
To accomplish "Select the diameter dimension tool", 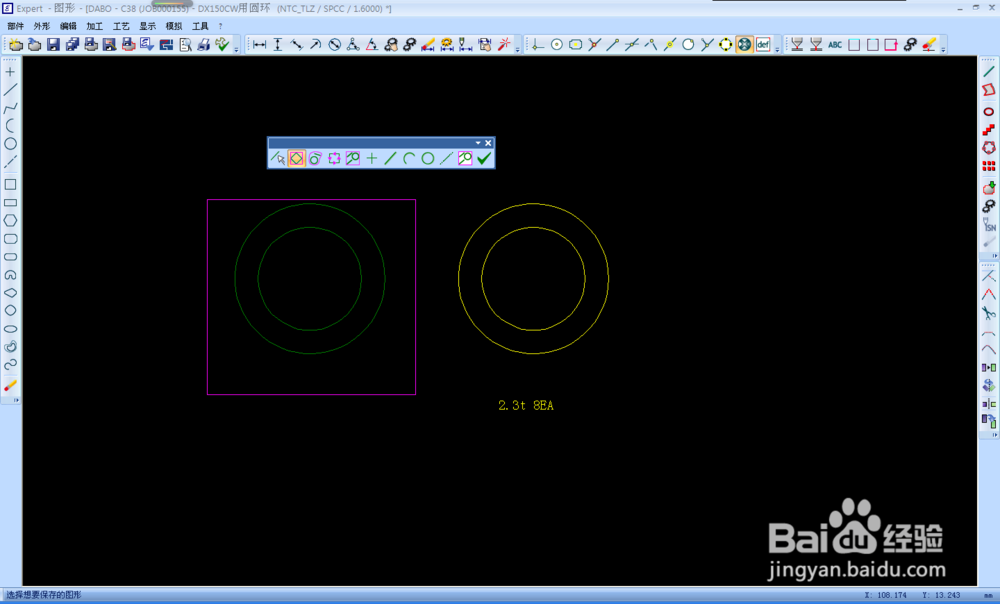I will (334, 45).
